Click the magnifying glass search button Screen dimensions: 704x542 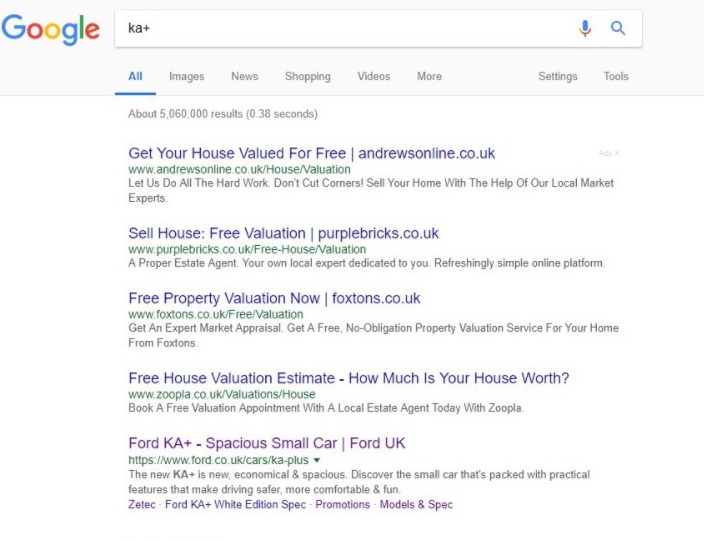(618, 28)
